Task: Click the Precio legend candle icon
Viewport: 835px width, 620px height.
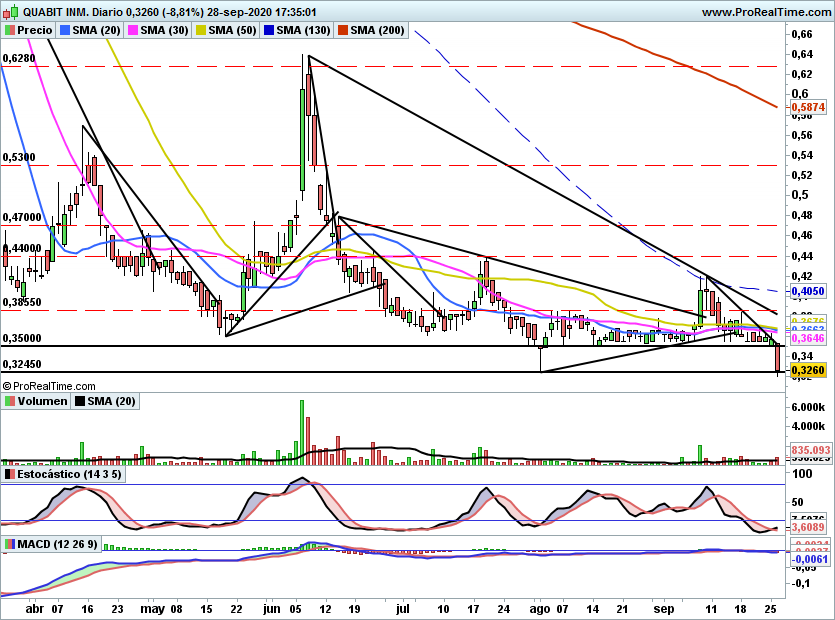Action: coord(10,30)
